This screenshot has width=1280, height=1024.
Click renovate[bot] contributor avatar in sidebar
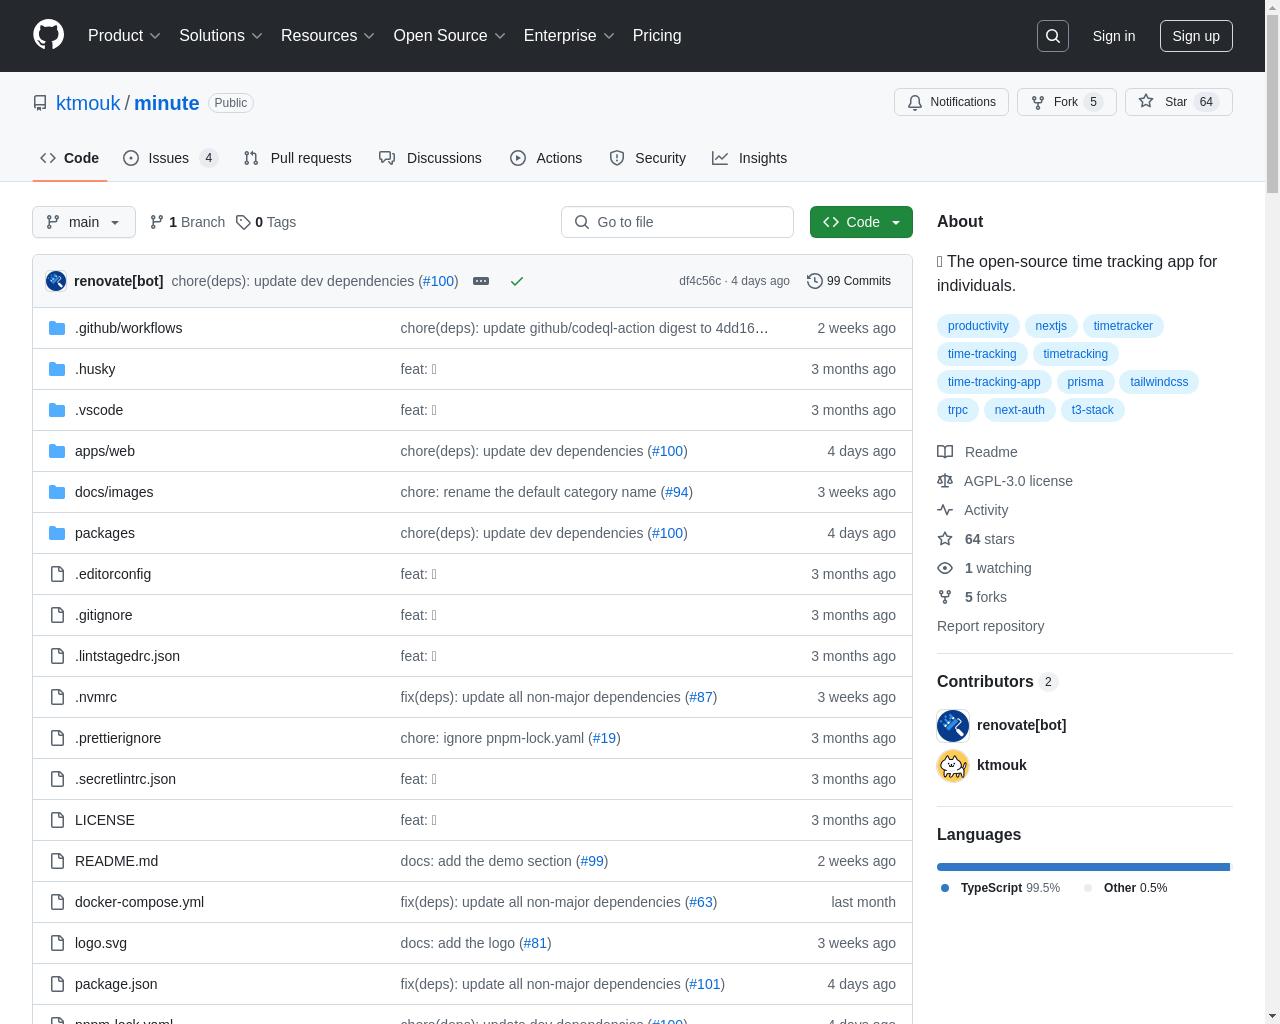coord(953,725)
